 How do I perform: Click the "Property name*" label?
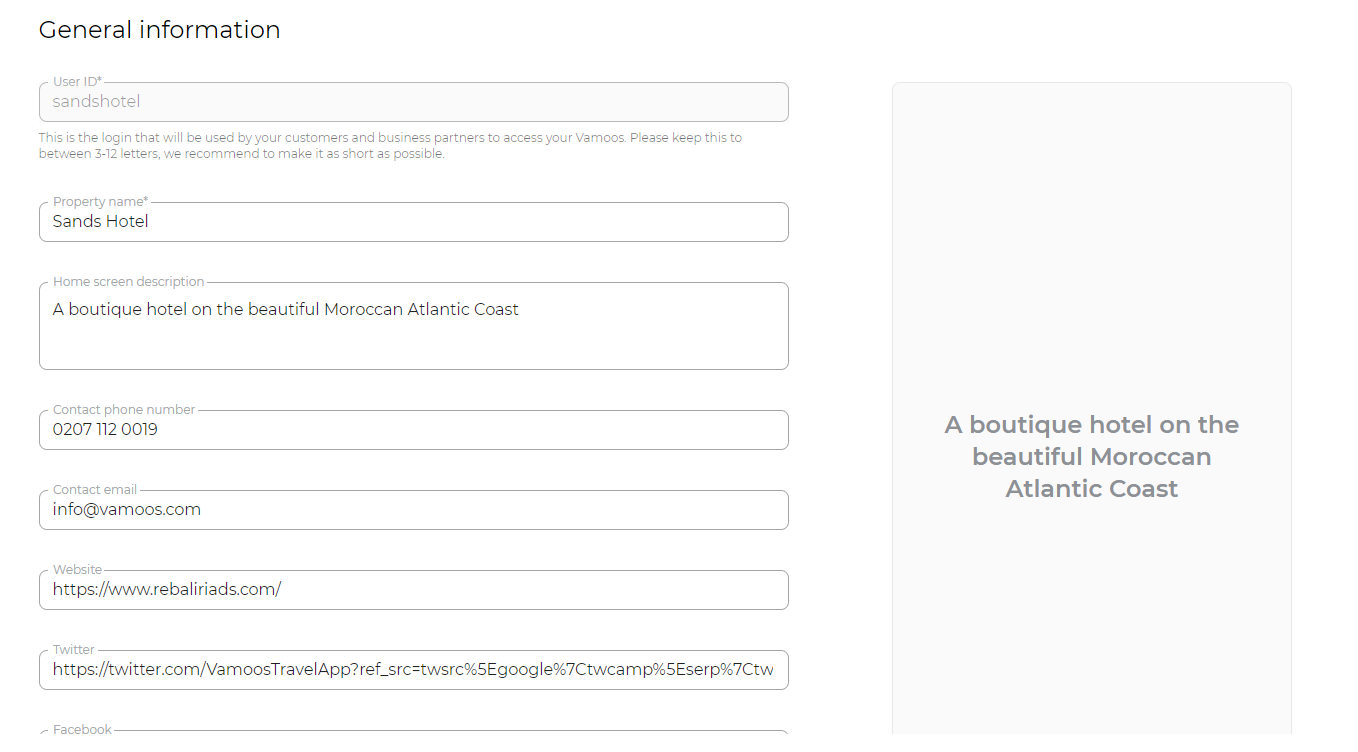[x=100, y=202]
